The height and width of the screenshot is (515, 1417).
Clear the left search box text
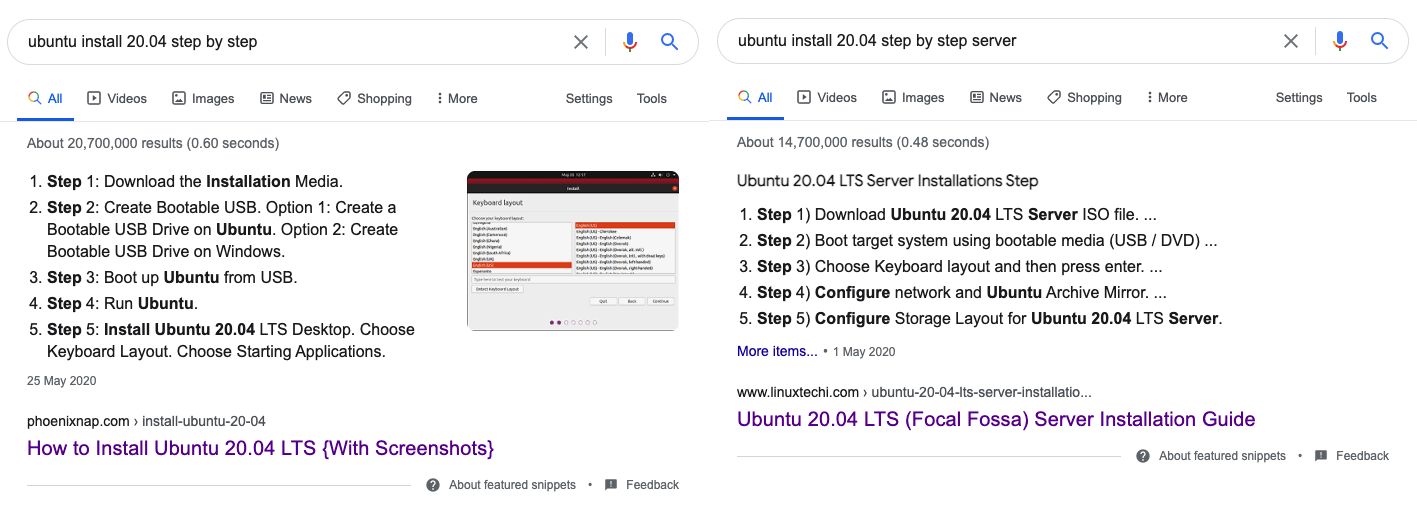pos(581,42)
